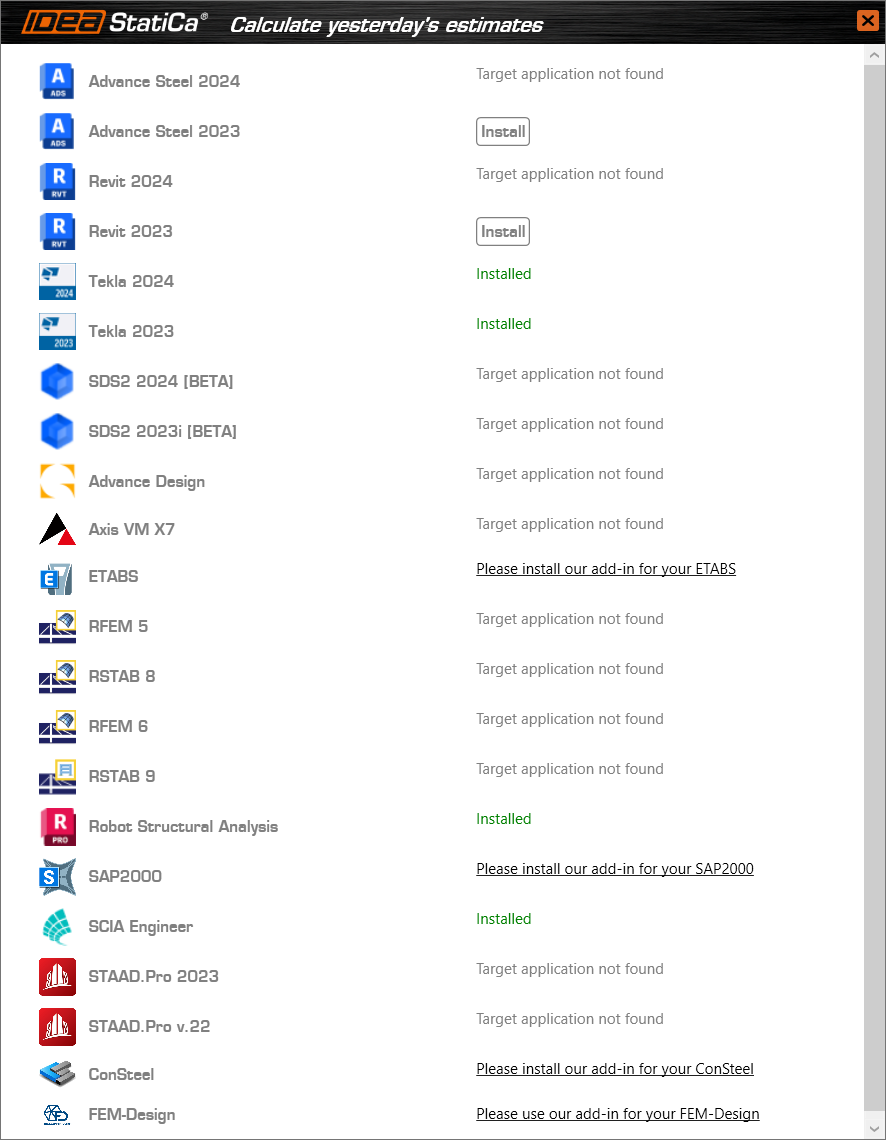Click the ETABS icon
Image resolution: width=886 pixels, height=1140 pixels.
point(57,578)
